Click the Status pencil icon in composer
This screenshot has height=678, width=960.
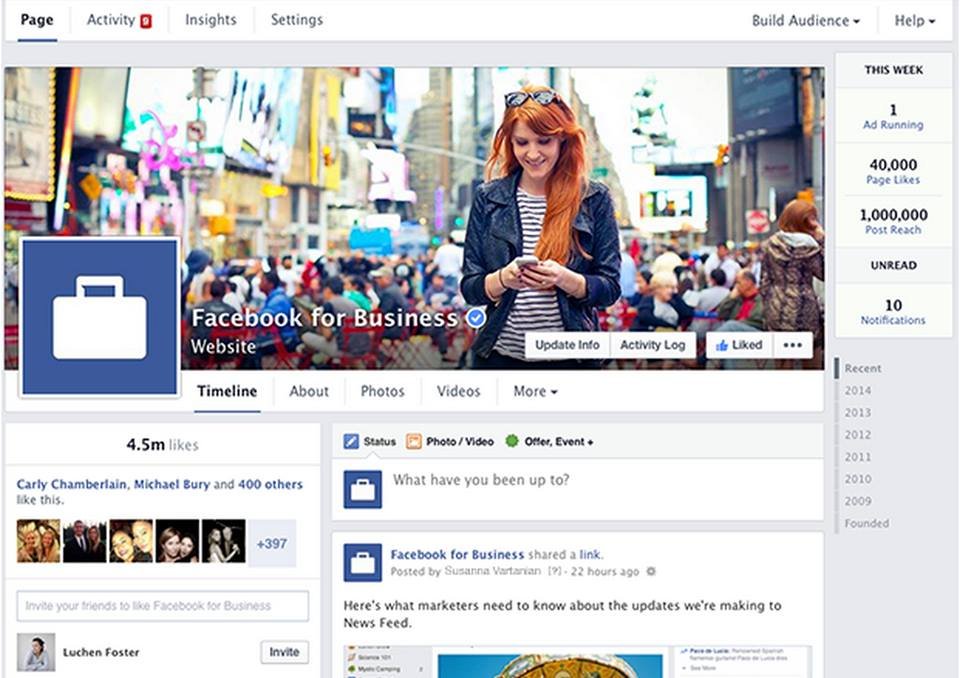click(351, 442)
